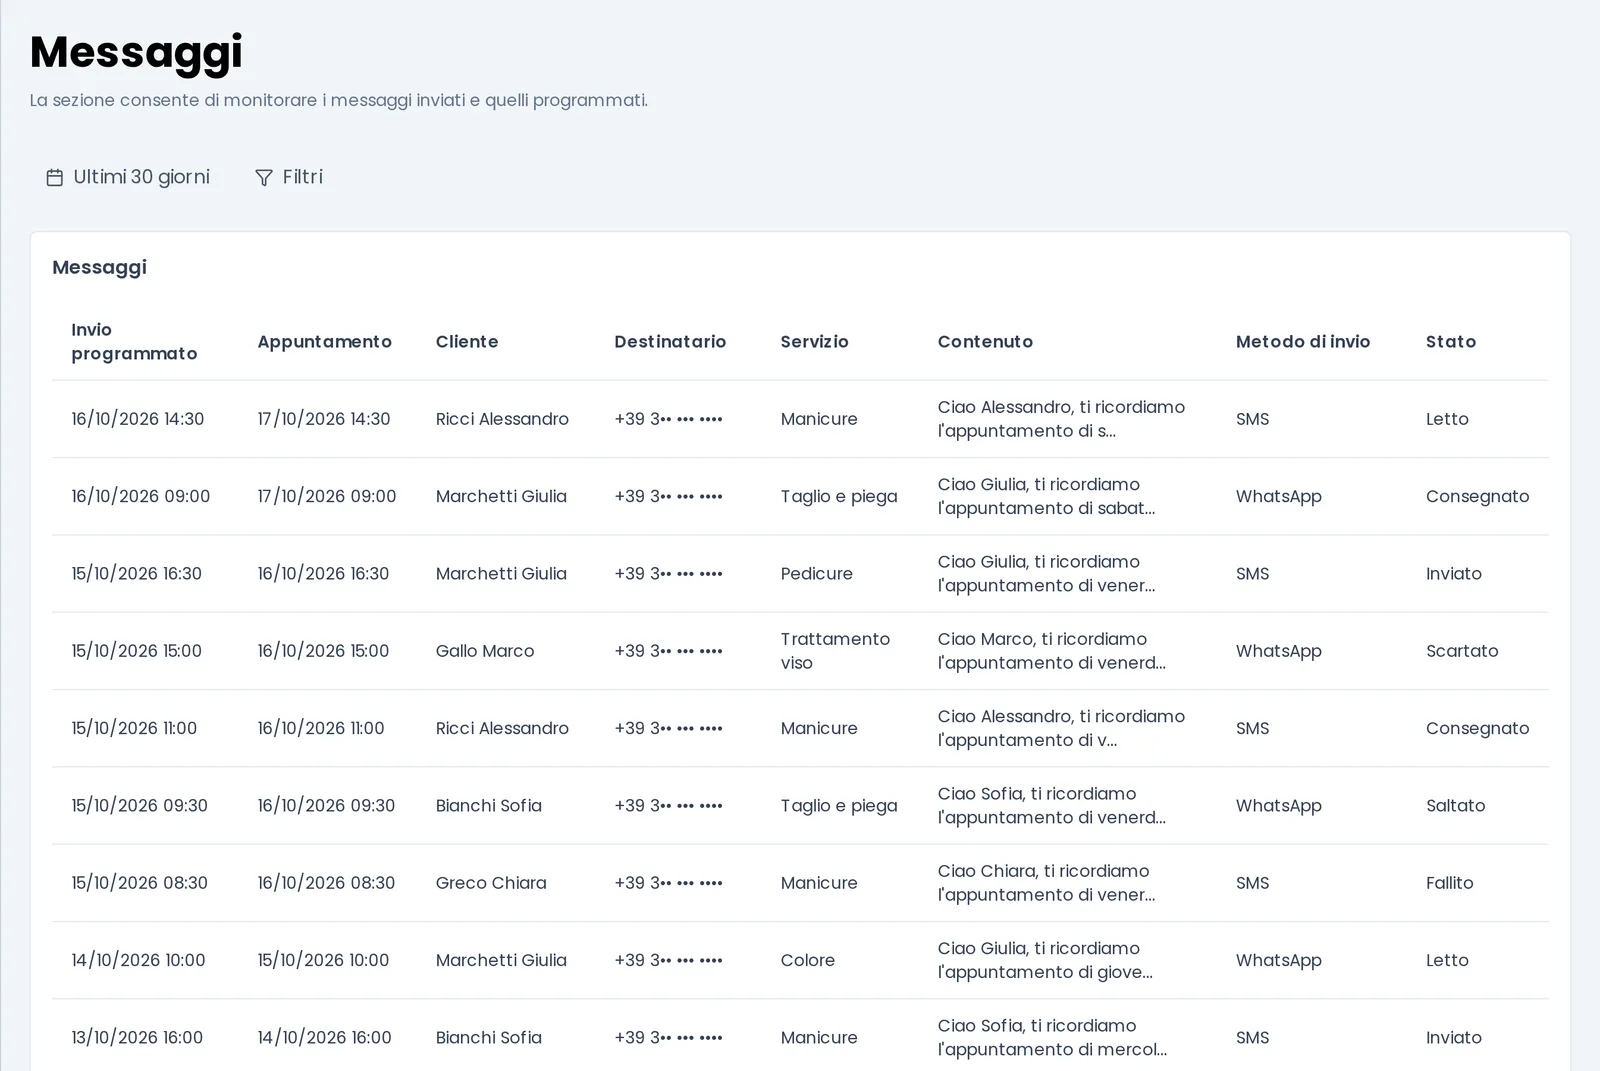Click the Invio programmato column header
The height and width of the screenshot is (1071, 1600).
point(134,342)
